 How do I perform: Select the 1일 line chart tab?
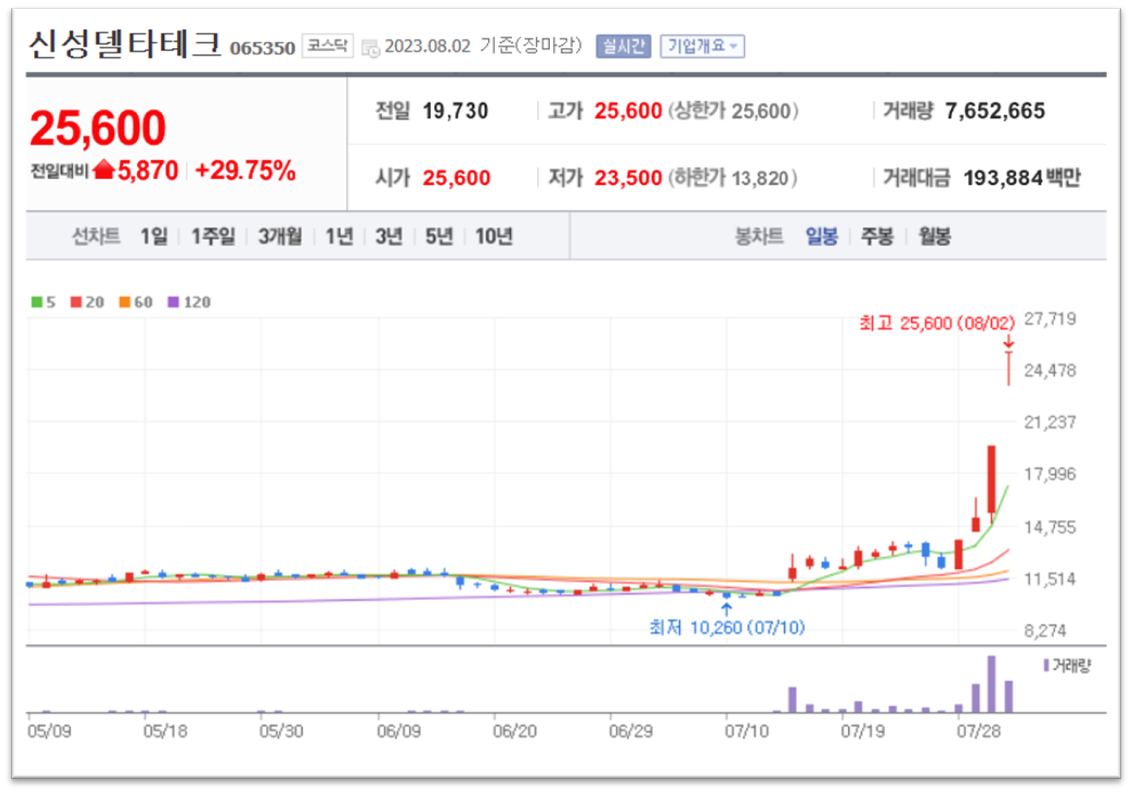tap(154, 236)
